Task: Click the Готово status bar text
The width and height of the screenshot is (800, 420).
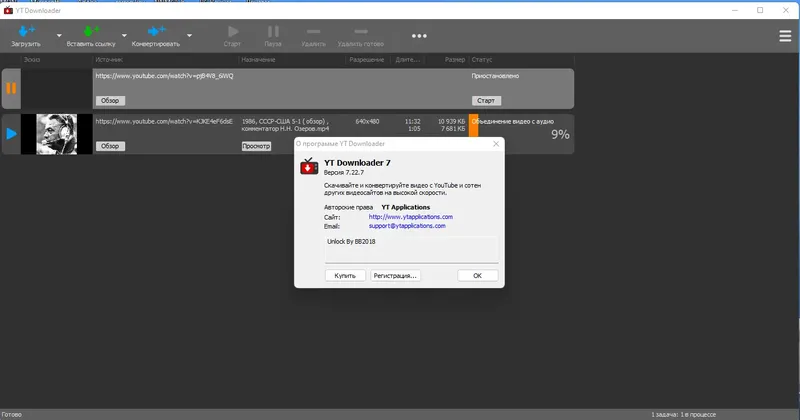Action: (x=12, y=414)
